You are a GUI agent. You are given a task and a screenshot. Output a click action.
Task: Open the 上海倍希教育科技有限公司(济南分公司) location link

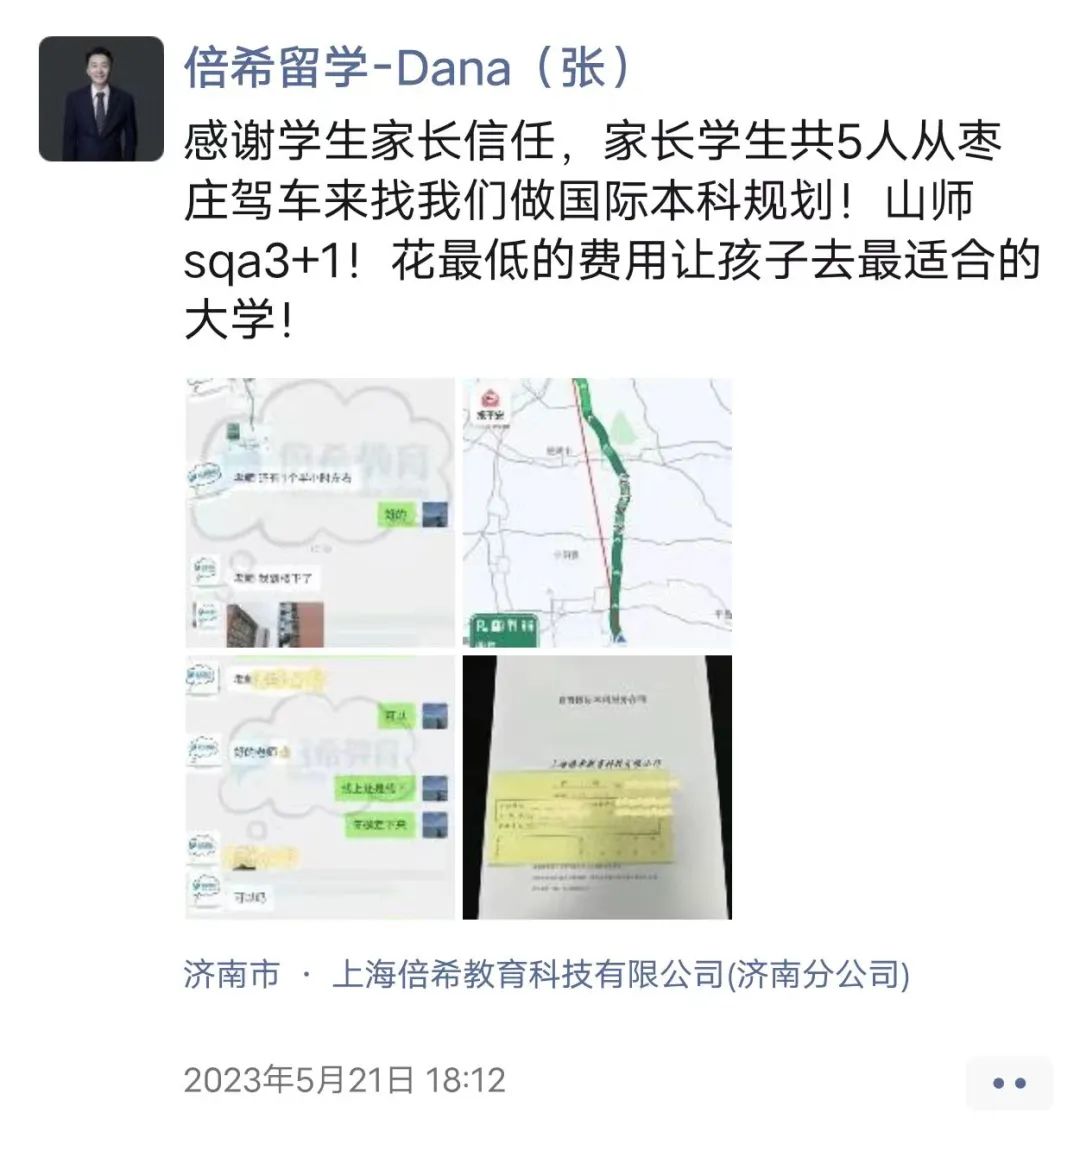point(620,975)
